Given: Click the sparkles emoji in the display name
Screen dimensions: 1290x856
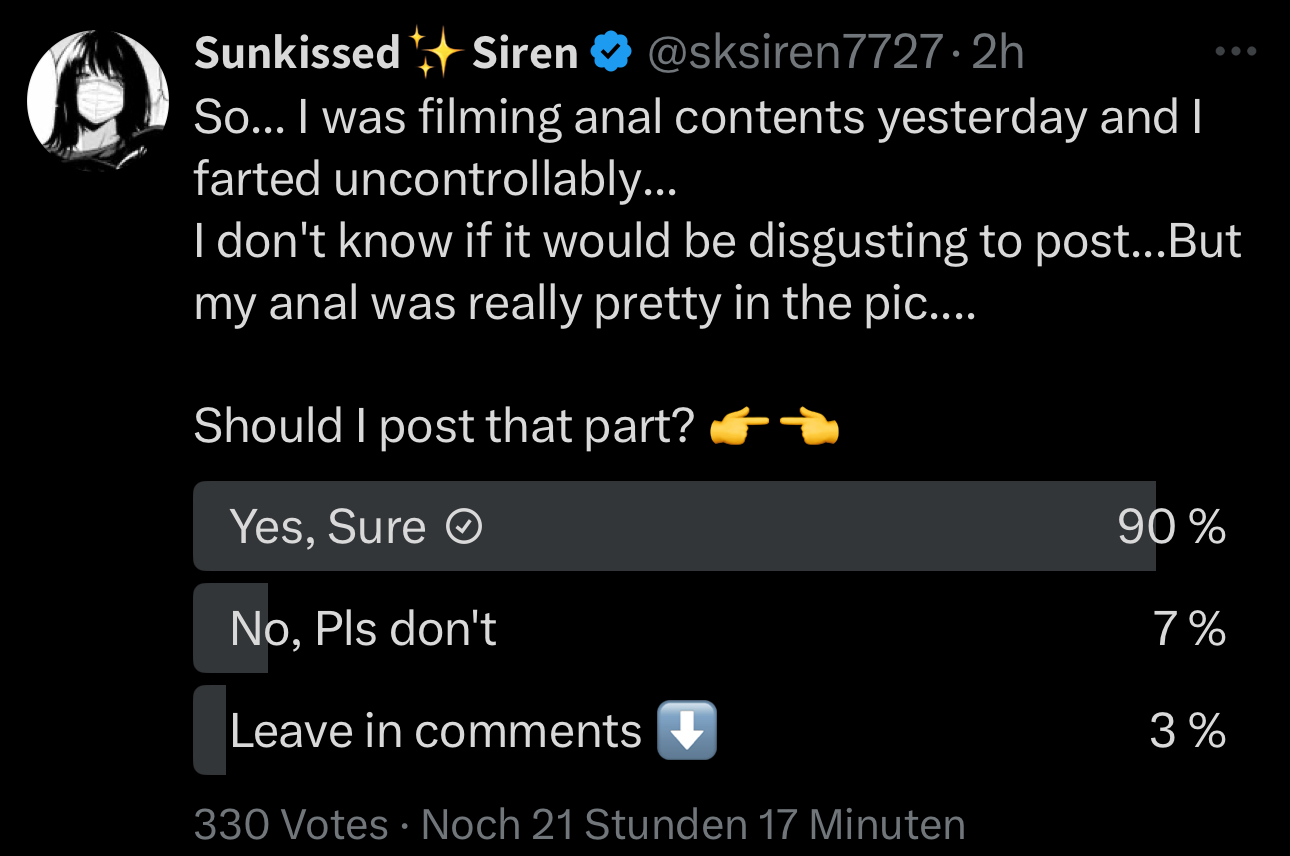Looking at the screenshot, I should tap(436, 52).
